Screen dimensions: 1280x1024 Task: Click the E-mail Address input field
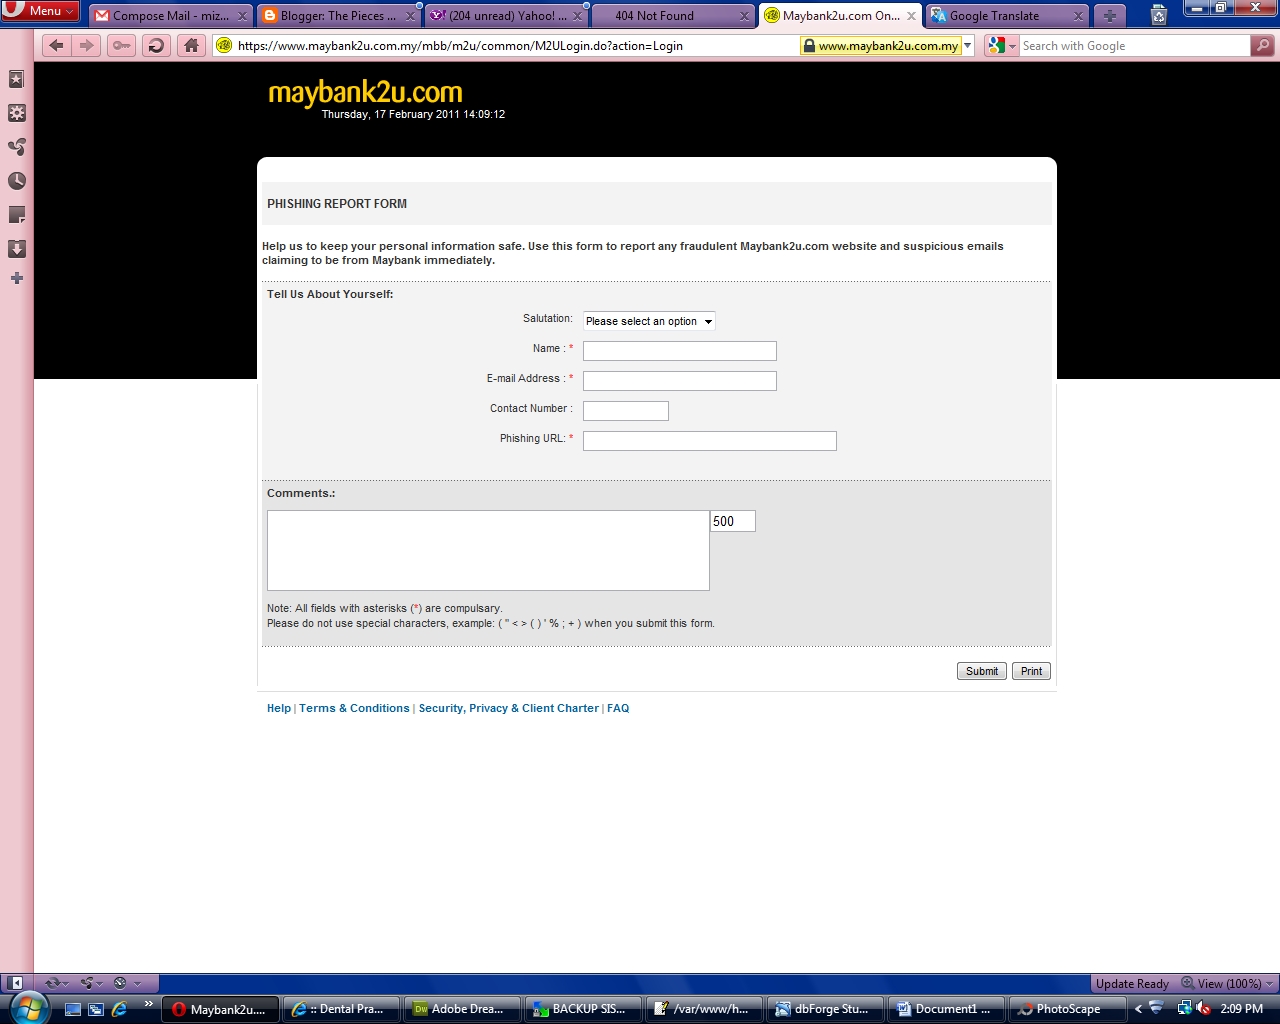click(680, 381)
